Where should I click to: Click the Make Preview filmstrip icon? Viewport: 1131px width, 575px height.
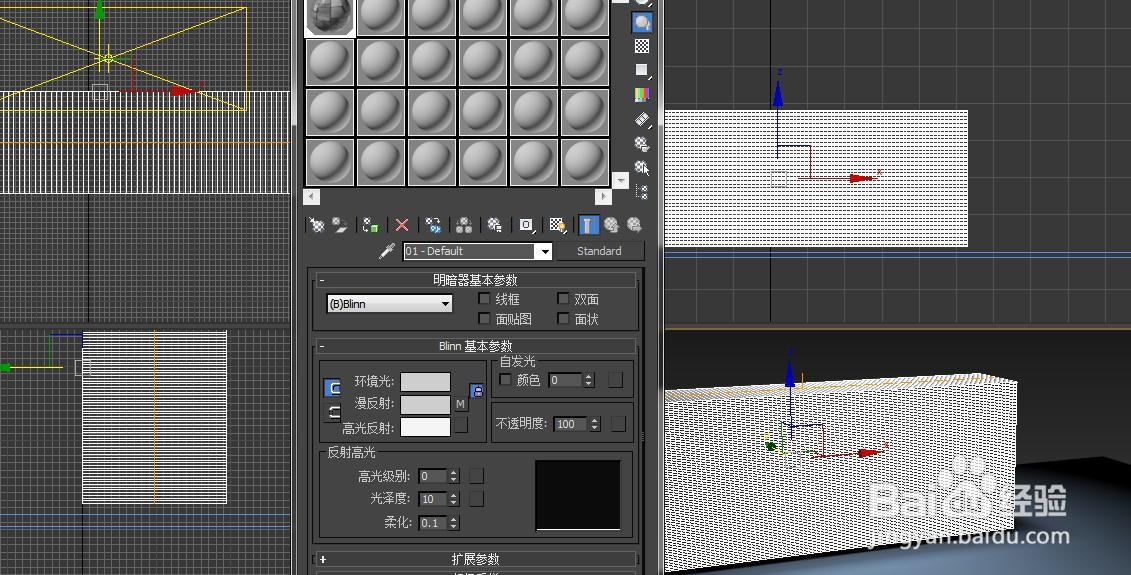click(641, 119)
